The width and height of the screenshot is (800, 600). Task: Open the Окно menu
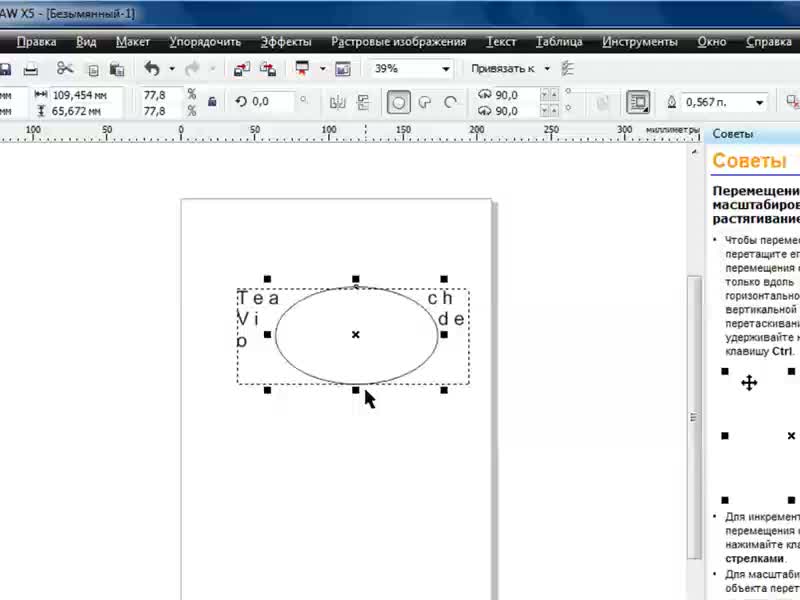tap(712, 42)
